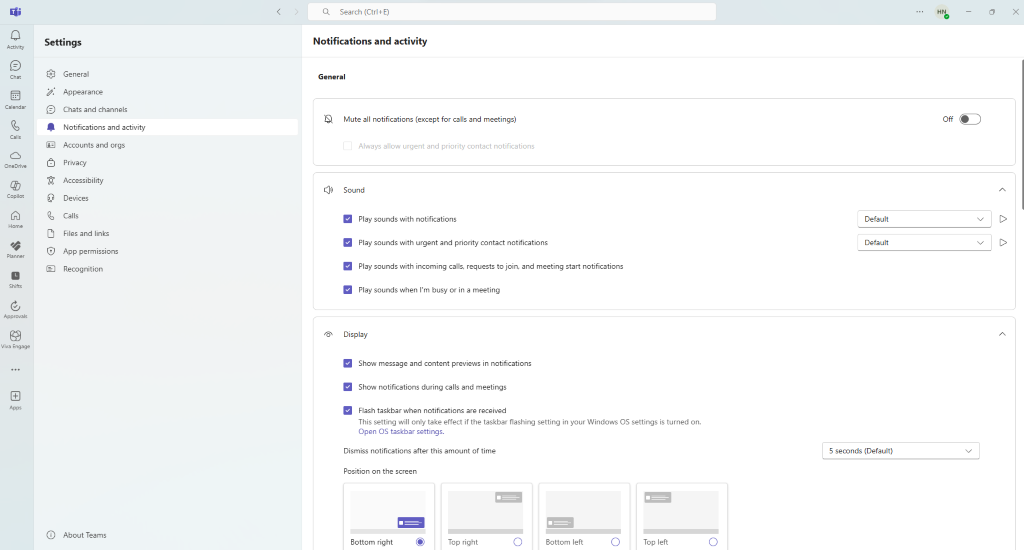Viewport: 1024px width, 550px height.
Task: Click the search magnifier icon
Action: [326, 12]
